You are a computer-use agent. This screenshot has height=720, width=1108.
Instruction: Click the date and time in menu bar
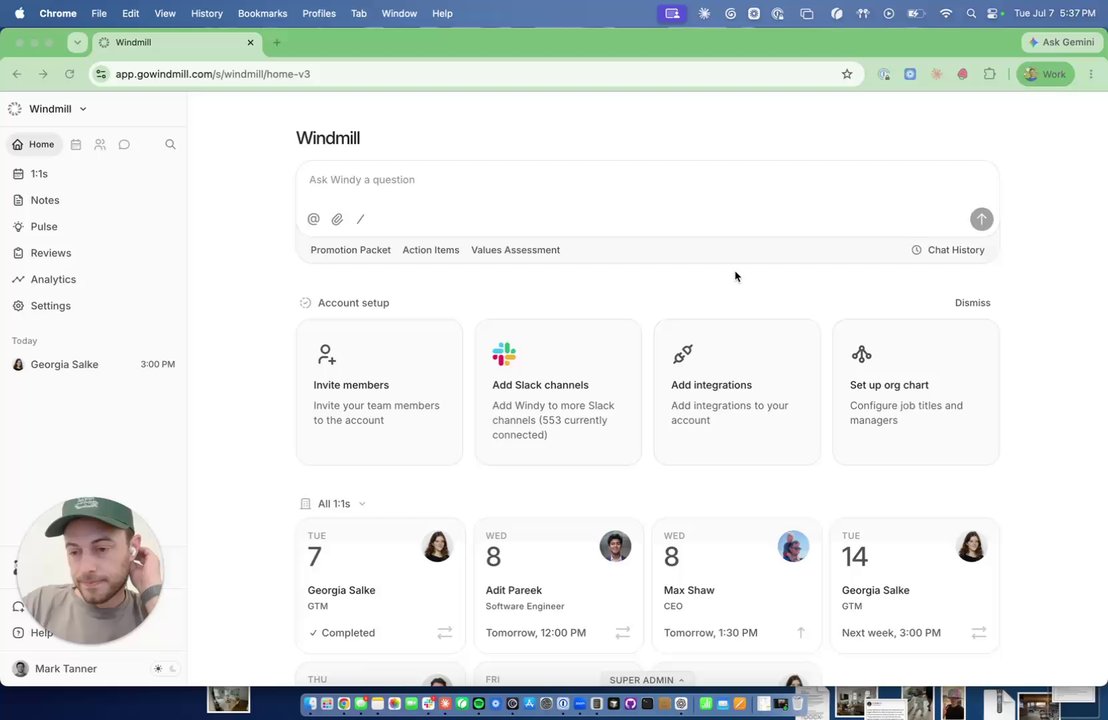[x=1054, y=13]
